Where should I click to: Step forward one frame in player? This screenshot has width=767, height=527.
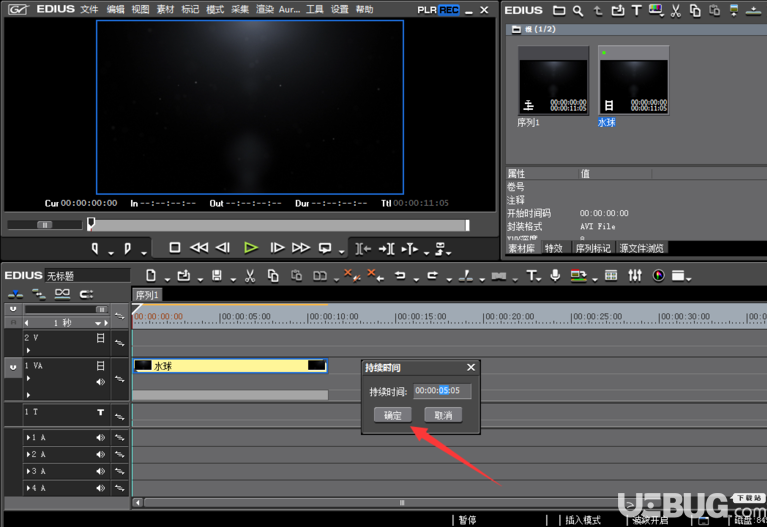277,248
